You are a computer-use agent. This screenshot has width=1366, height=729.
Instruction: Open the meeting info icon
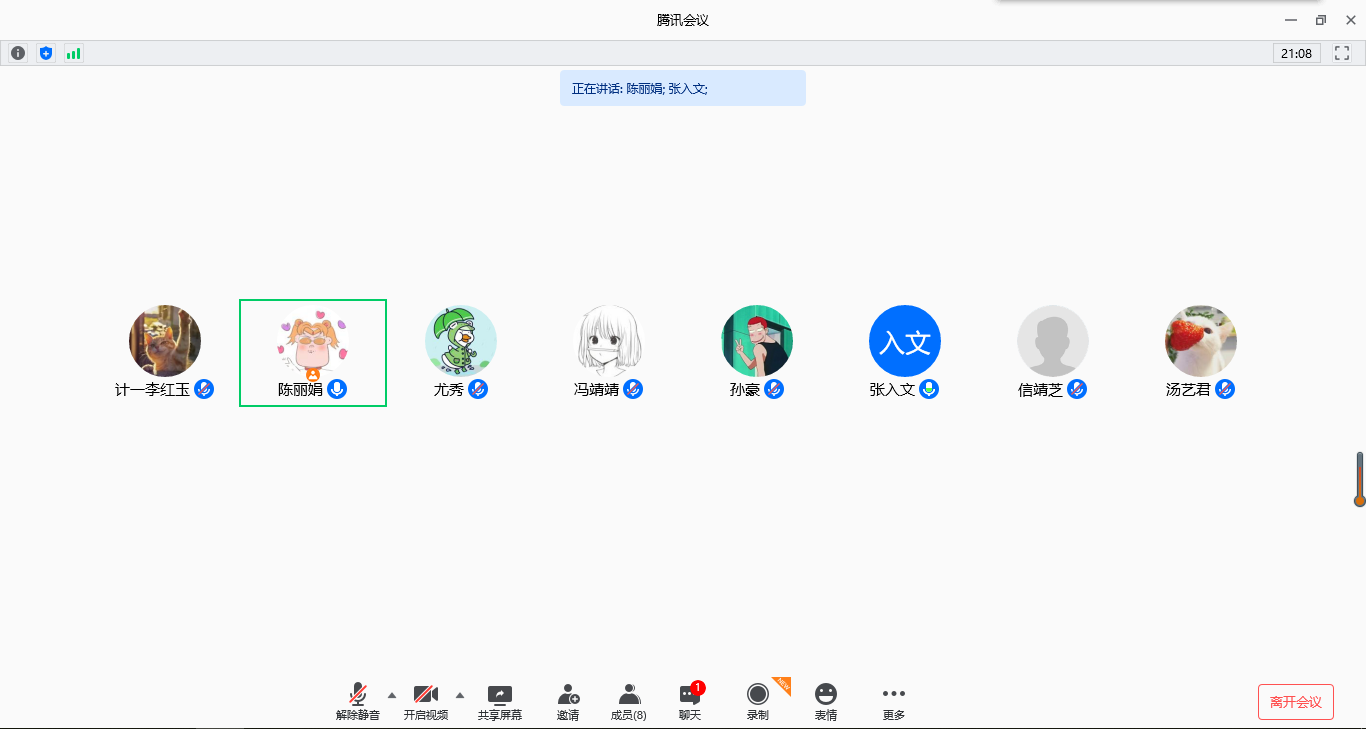[x=18, y=53]
